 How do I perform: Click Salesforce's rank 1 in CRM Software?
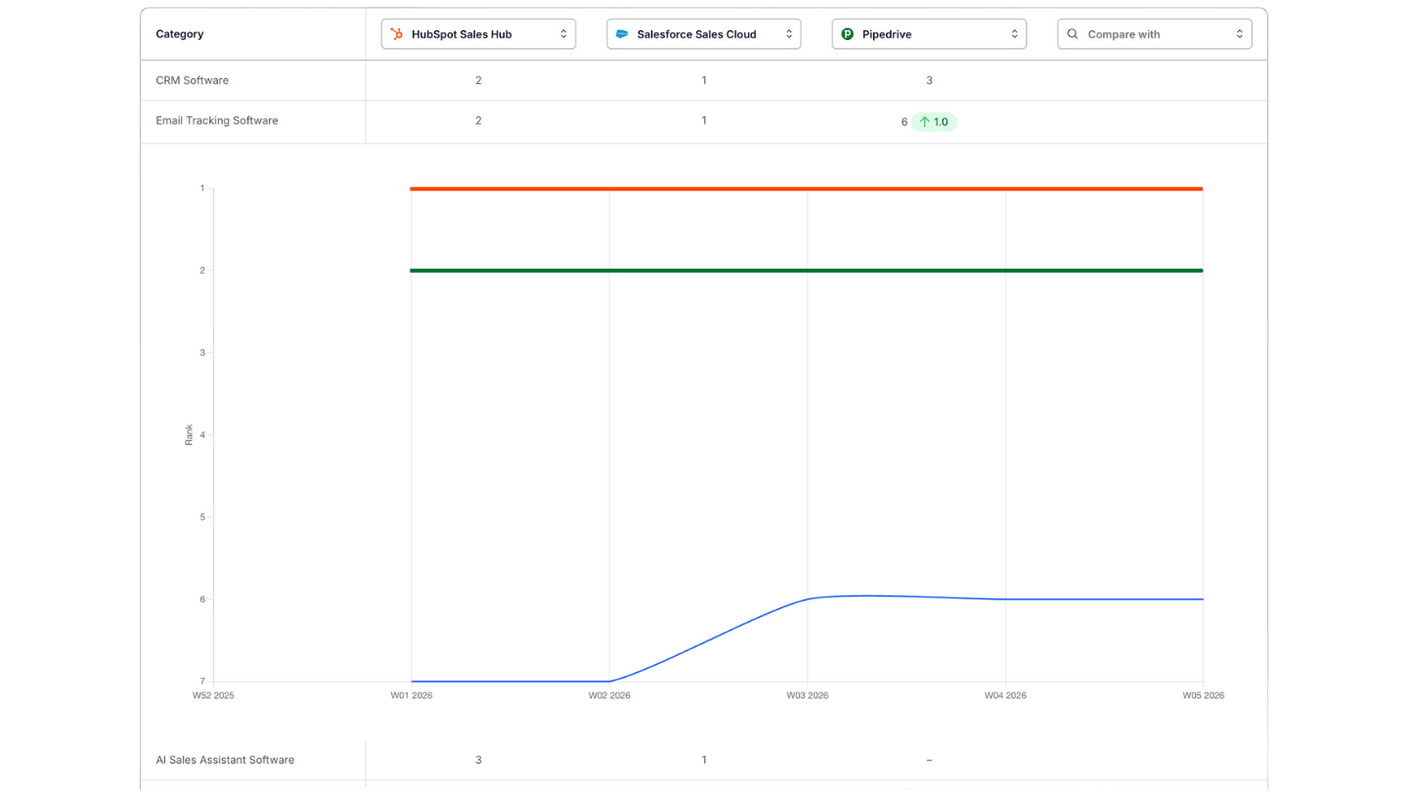704,80
